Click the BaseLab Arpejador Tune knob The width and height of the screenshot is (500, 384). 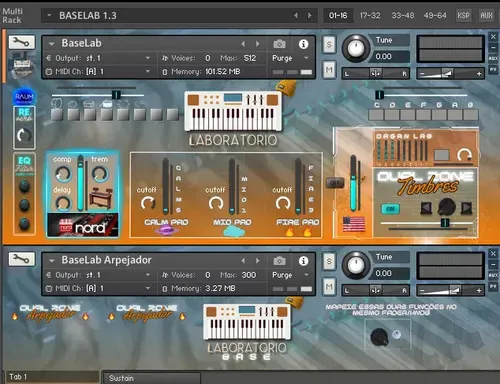tap(356, 265)
